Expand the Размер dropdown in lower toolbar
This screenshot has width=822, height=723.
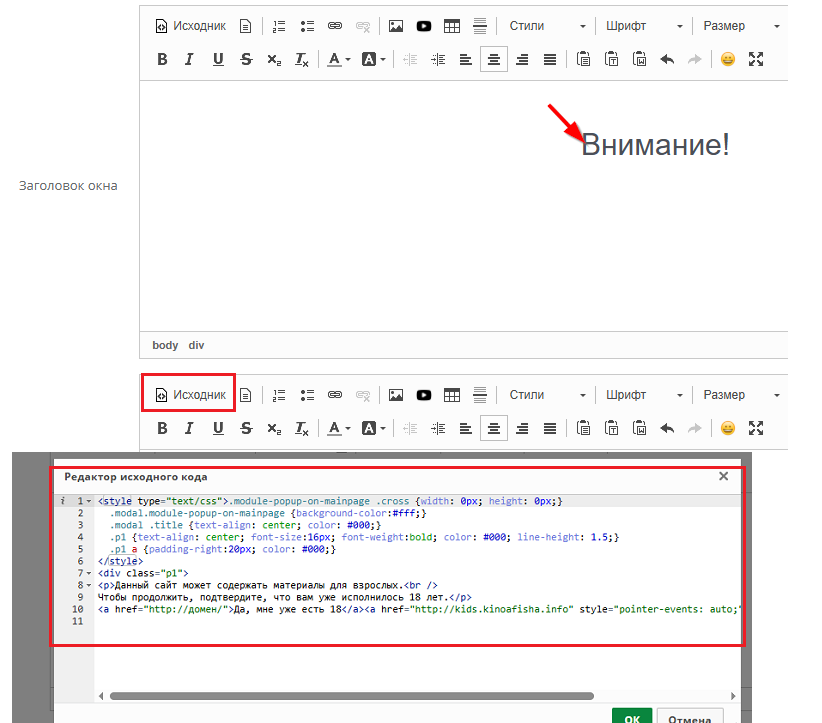point(740,395)
